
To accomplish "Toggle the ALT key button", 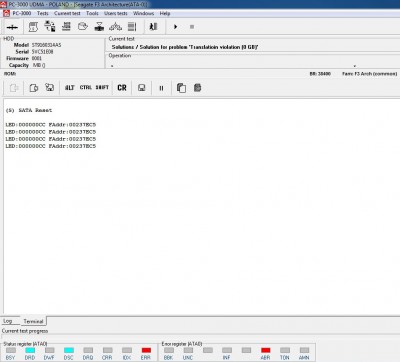I will (69, 88).
